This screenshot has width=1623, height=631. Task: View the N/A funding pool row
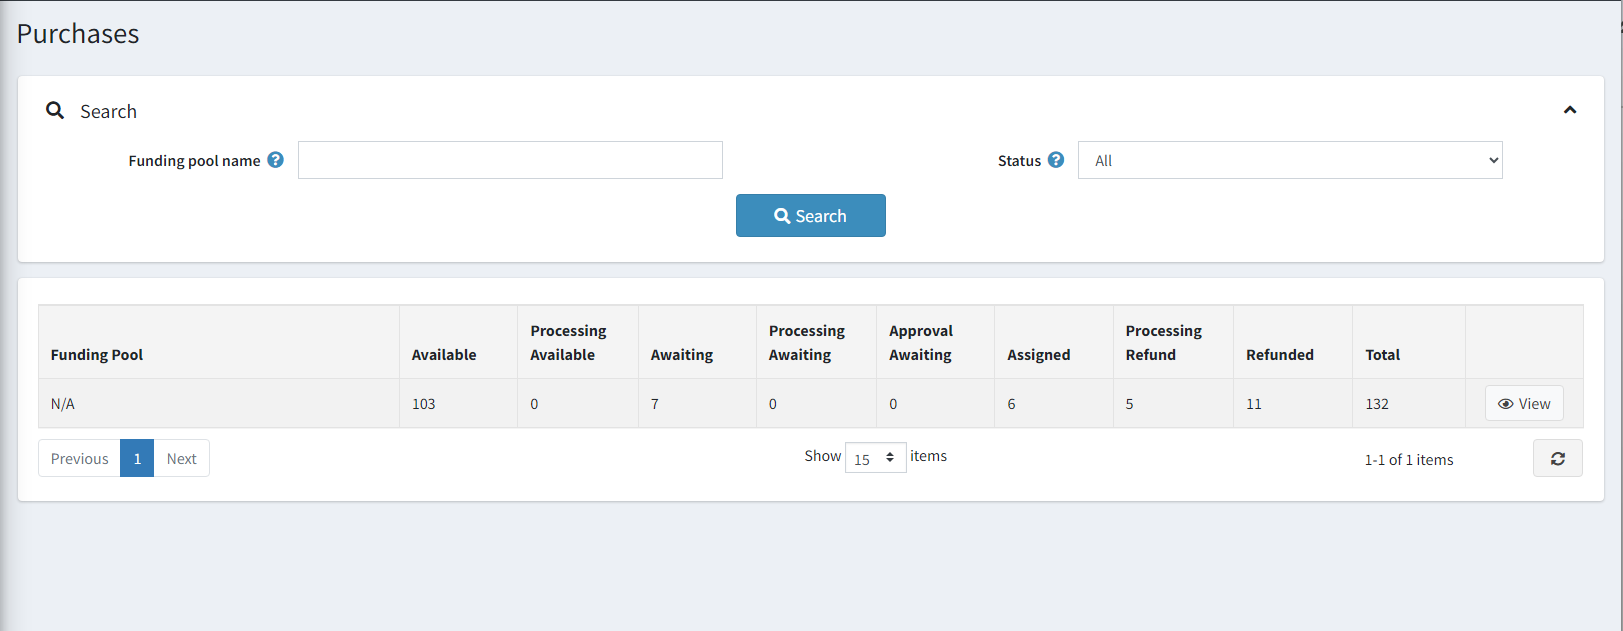[x=1523, y=404]
